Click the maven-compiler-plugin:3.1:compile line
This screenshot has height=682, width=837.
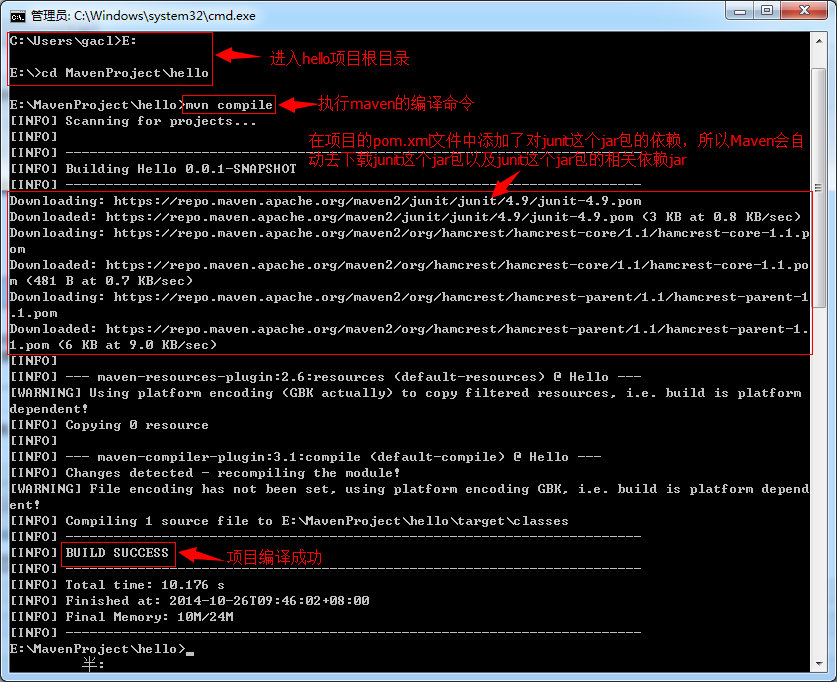pyautogui.click(x=305, y=457)
